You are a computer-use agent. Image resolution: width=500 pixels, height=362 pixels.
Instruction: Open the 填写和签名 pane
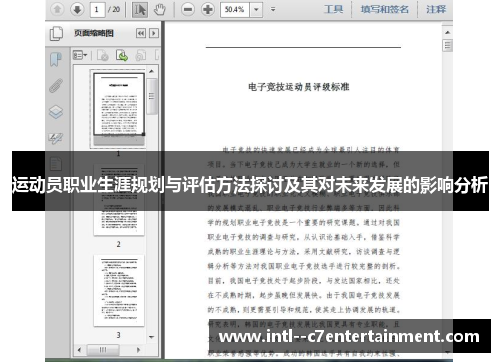(384, 9)
